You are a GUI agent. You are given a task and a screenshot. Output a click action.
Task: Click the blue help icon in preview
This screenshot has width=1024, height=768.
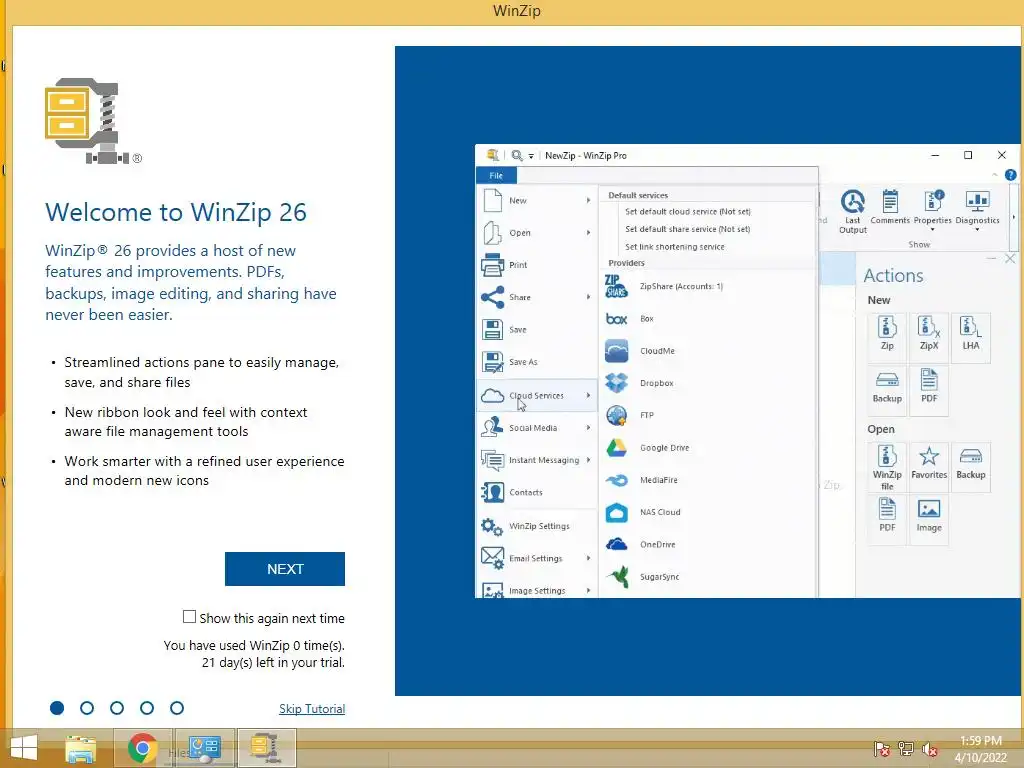click(x=1010, y=175)
